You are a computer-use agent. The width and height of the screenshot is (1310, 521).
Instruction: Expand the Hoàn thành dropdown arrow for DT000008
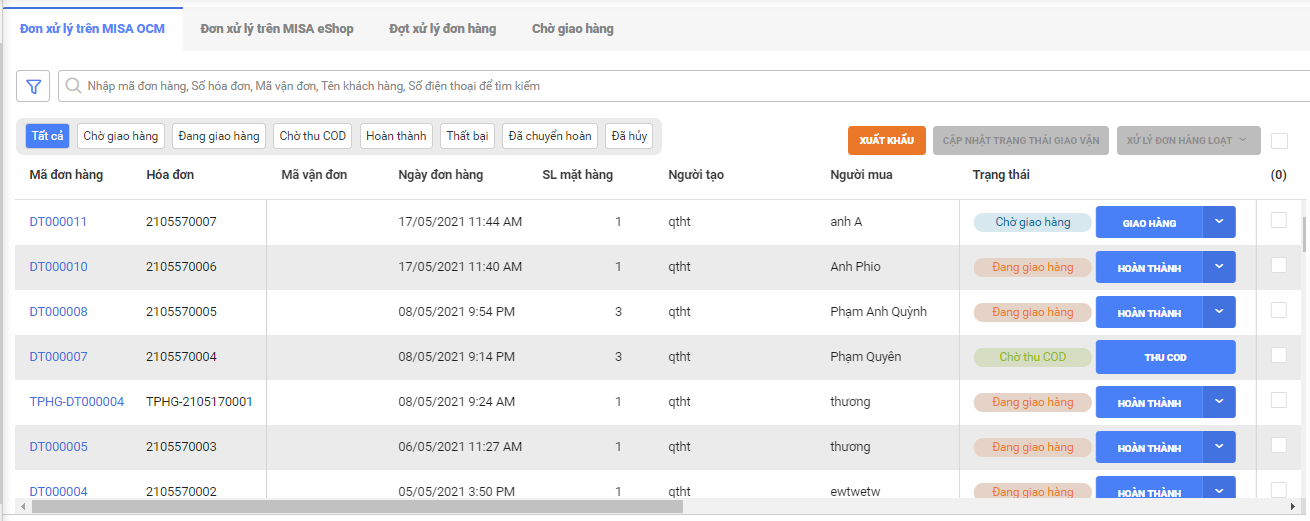[1219, 312]
